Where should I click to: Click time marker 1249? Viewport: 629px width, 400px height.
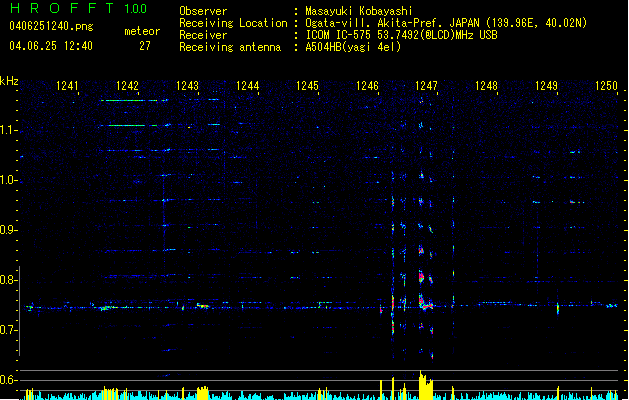pos(546,85)
